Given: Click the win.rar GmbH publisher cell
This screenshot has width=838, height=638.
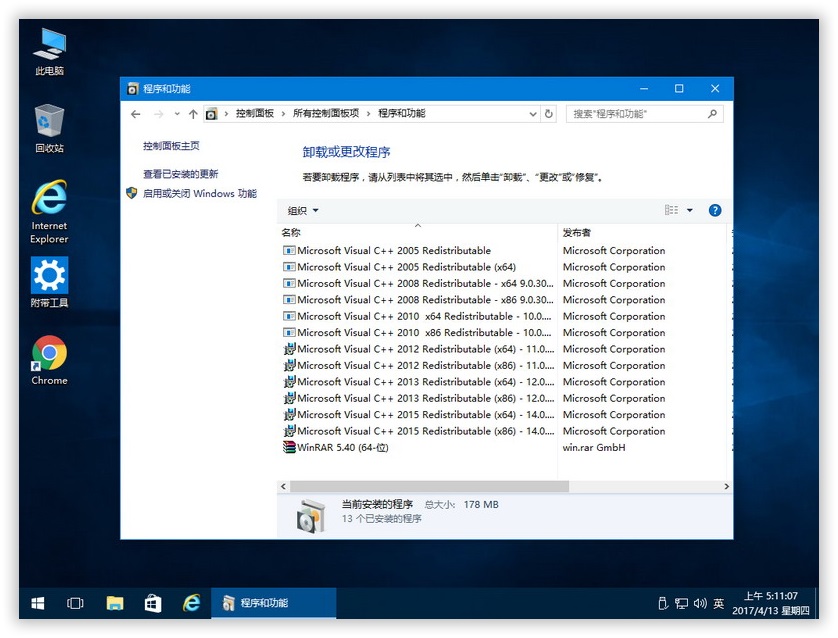Looking at the screenshot, I should [594, 448].
